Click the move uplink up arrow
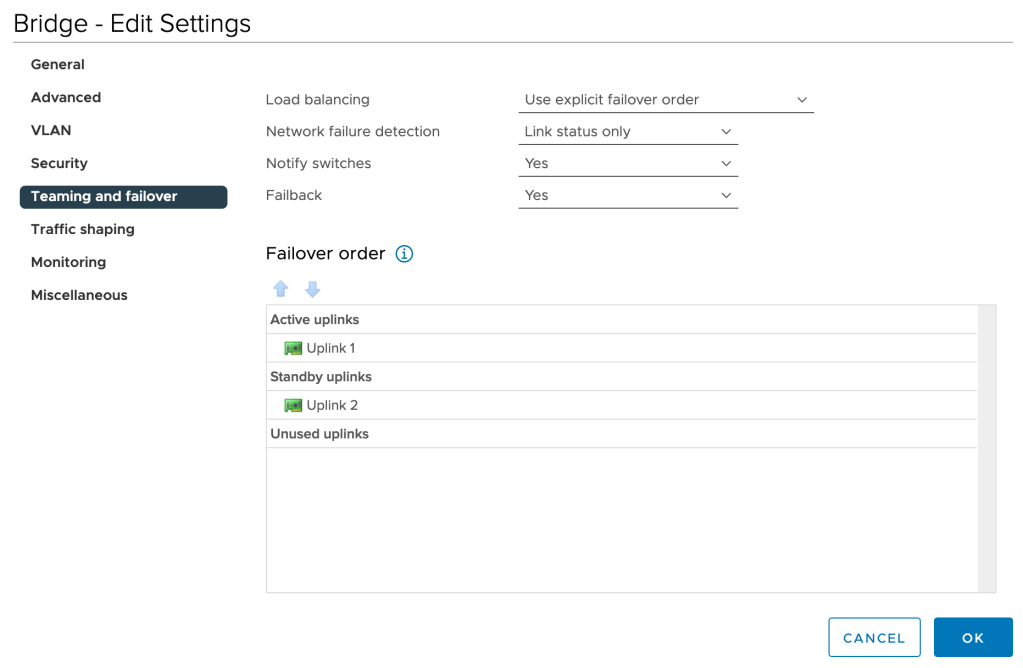The height and width of the screenshot is (668, 1023). tap(281, 289)
